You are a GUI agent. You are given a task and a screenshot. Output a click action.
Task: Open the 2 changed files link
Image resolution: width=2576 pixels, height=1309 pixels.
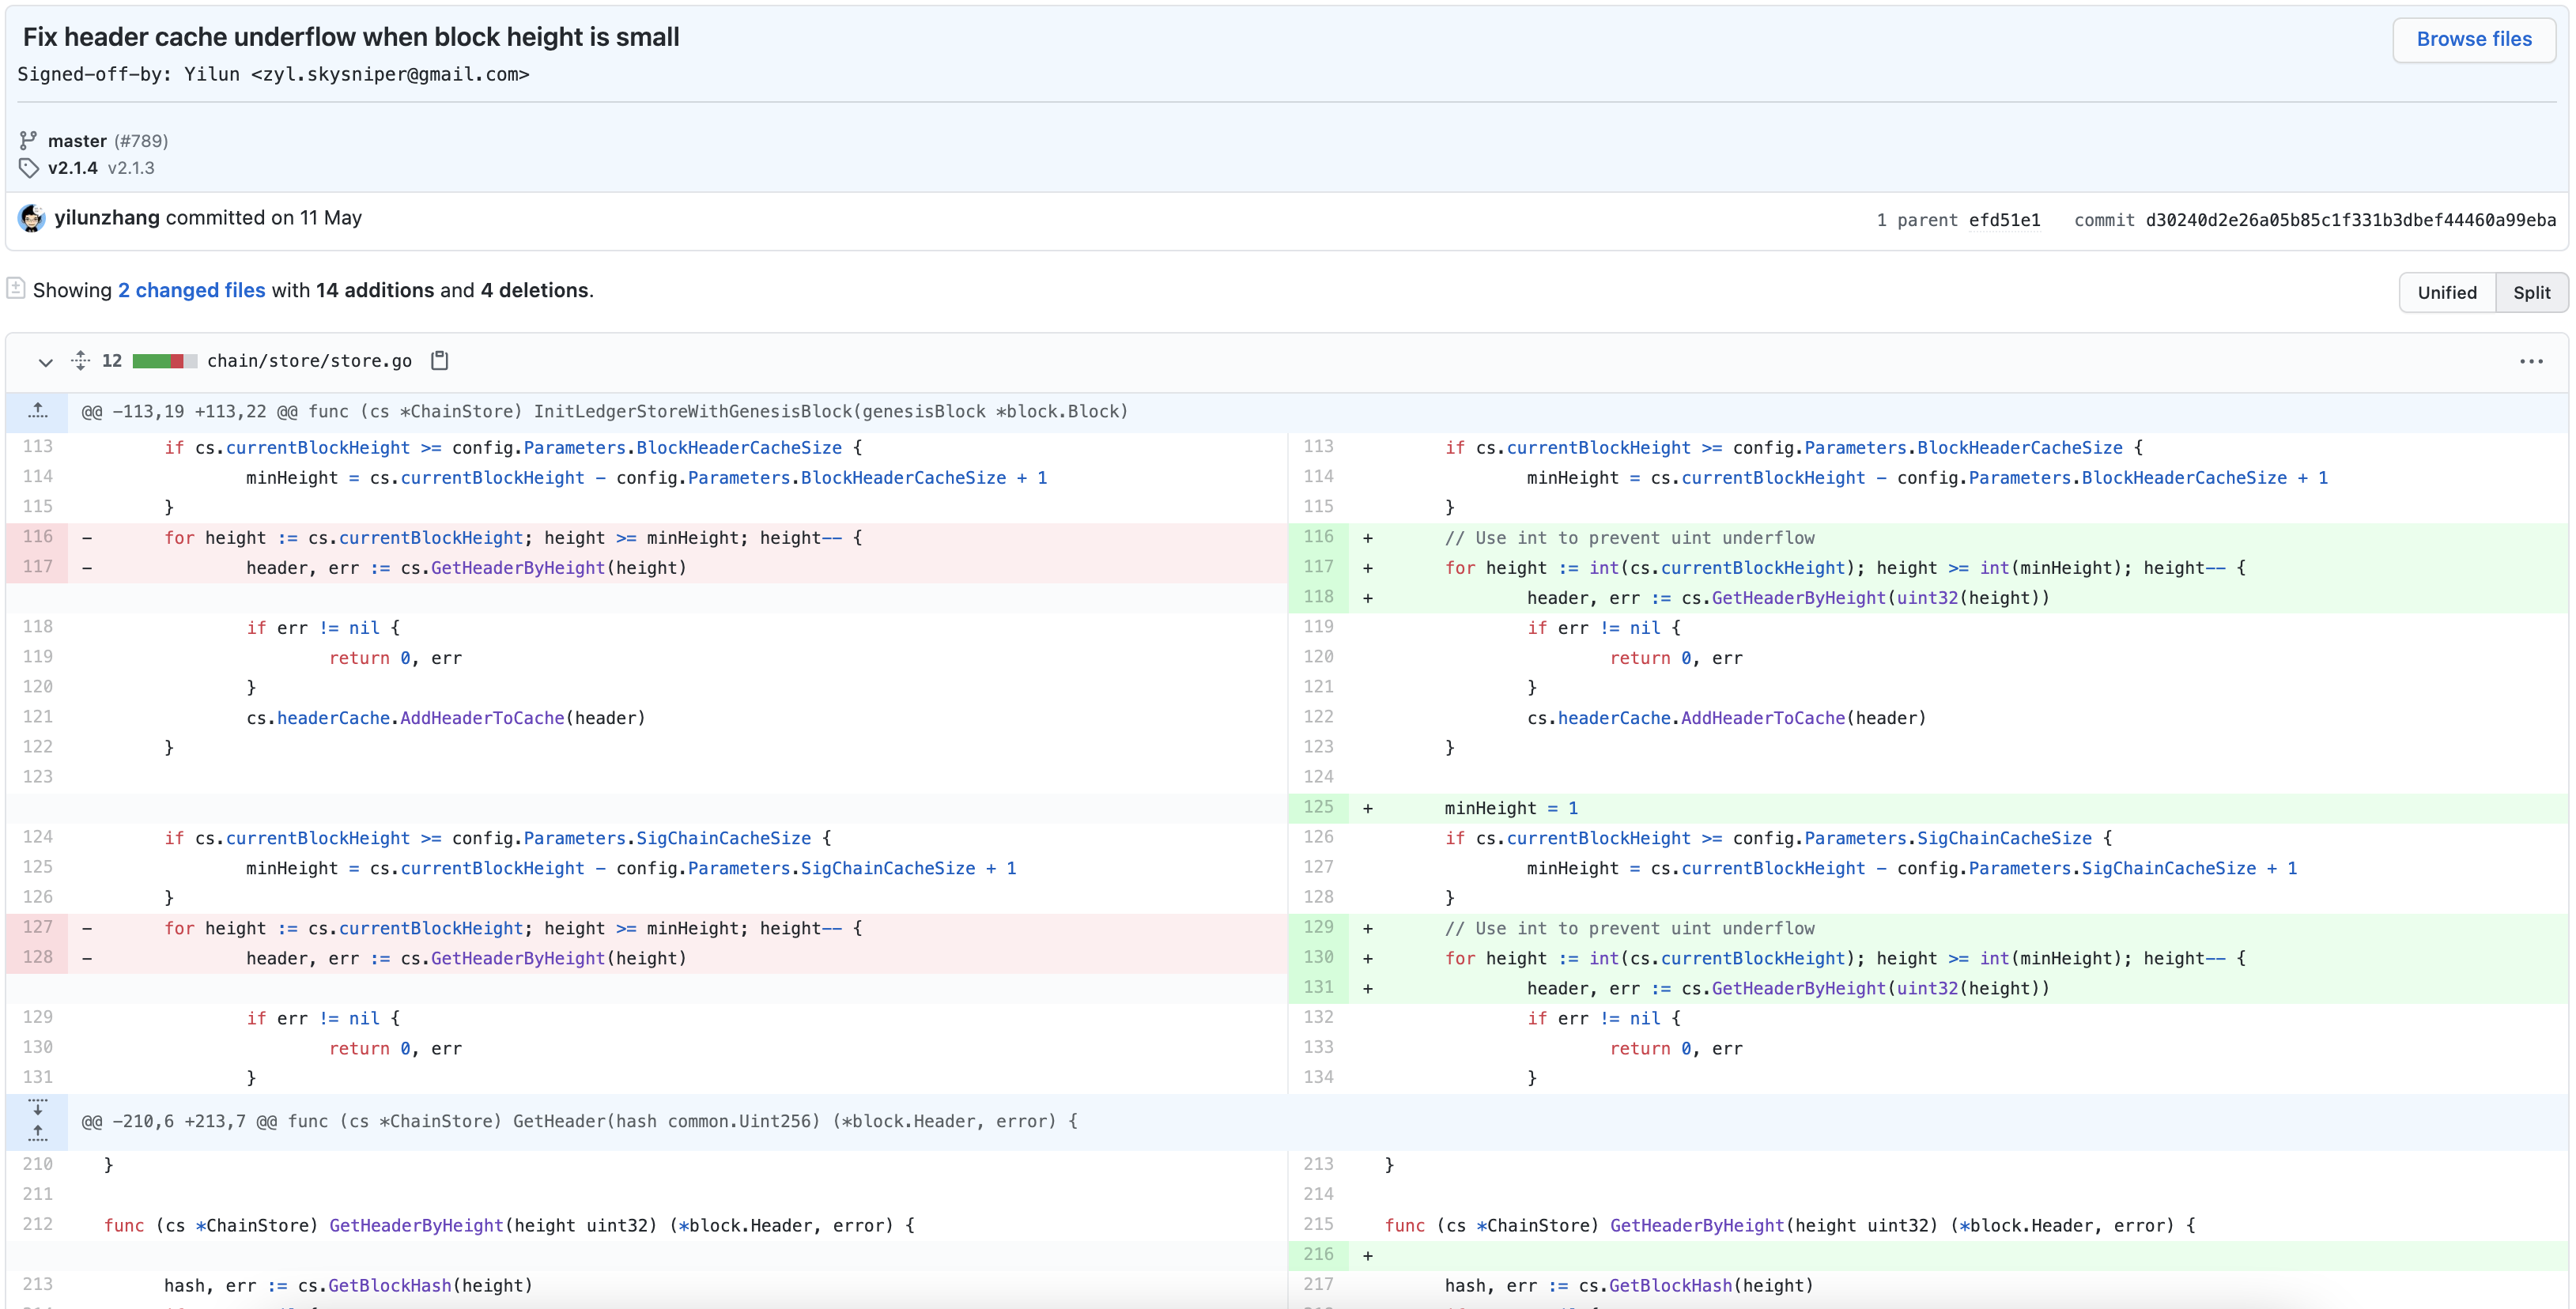191,290
